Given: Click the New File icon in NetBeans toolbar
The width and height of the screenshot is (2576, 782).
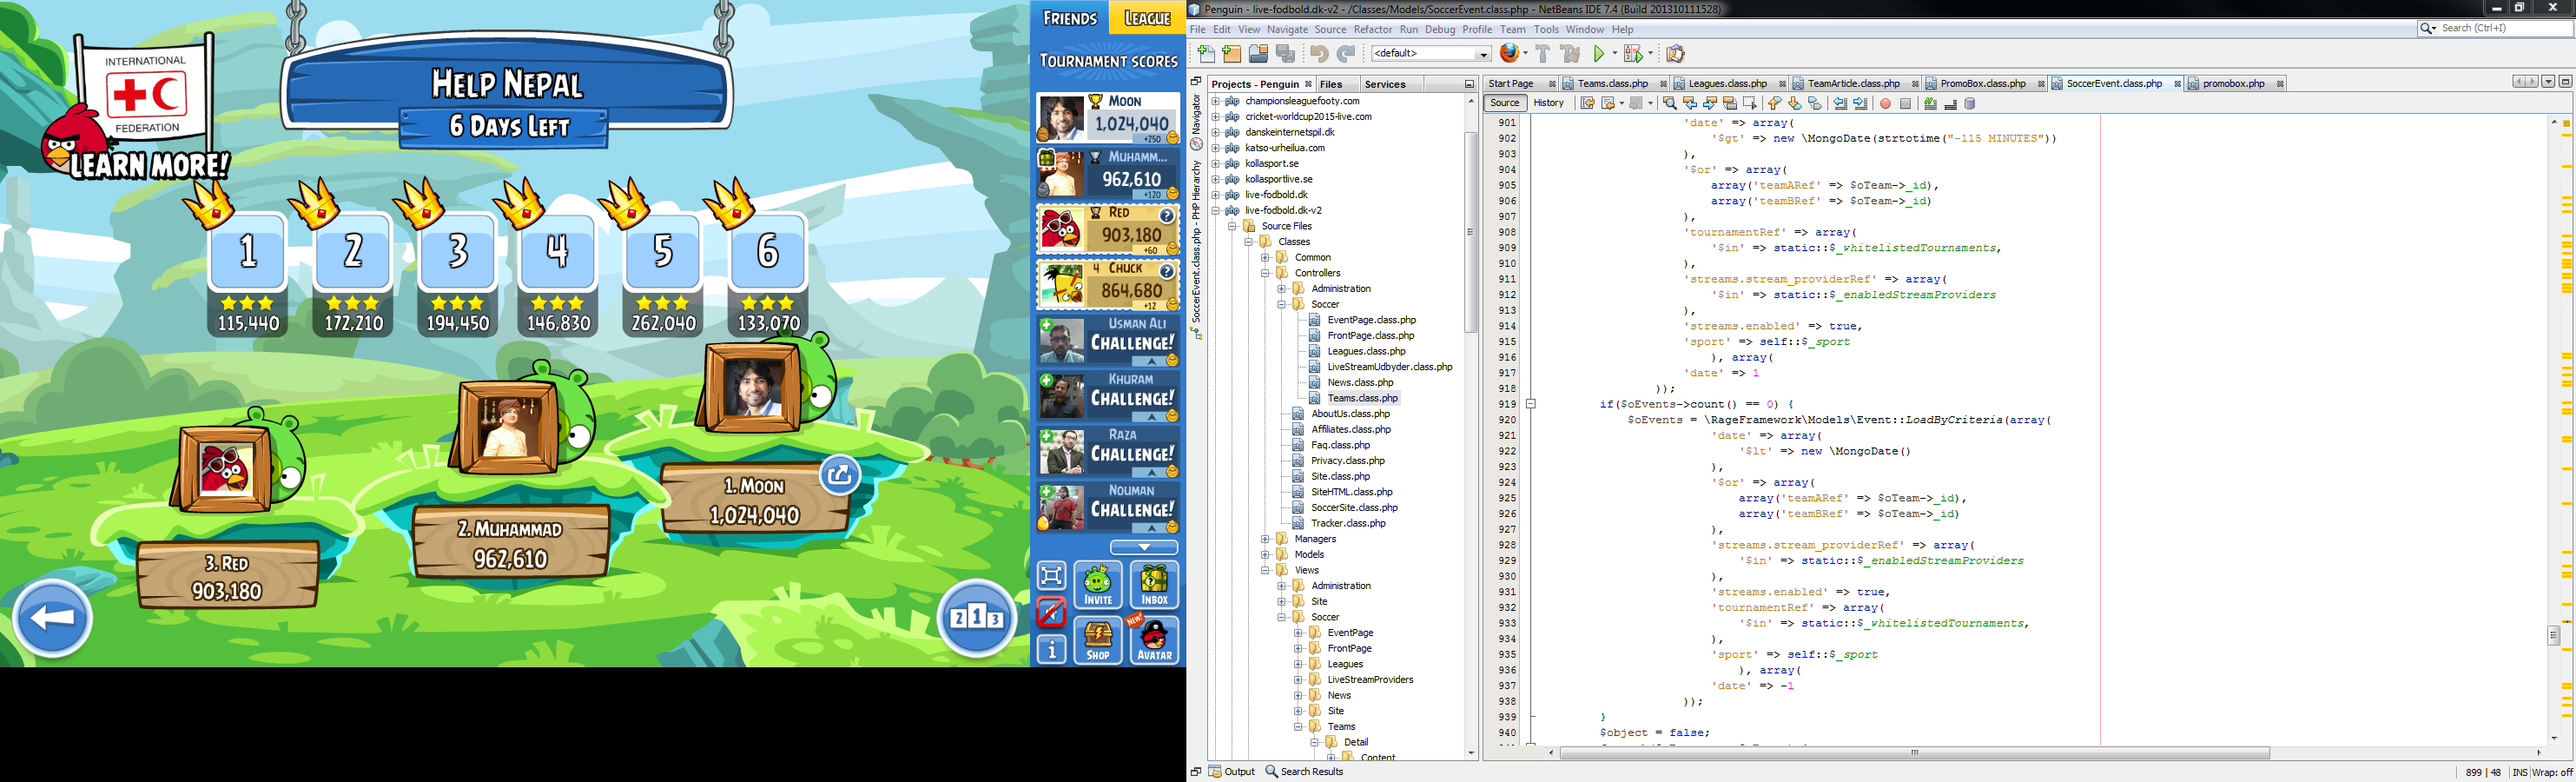Looking at the screenshot, I should tap(1206, 54).
